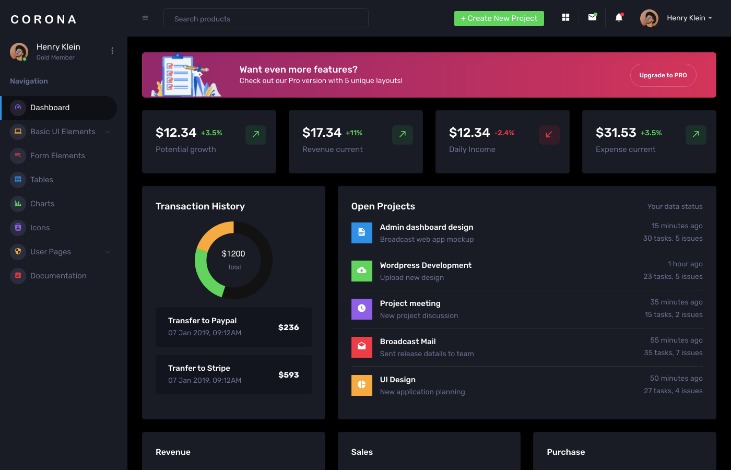The image size is (731, 470).
Task: Click the yellow pie chart icon for UI Design
Action: pyautogui.click(x=361, y=385)
